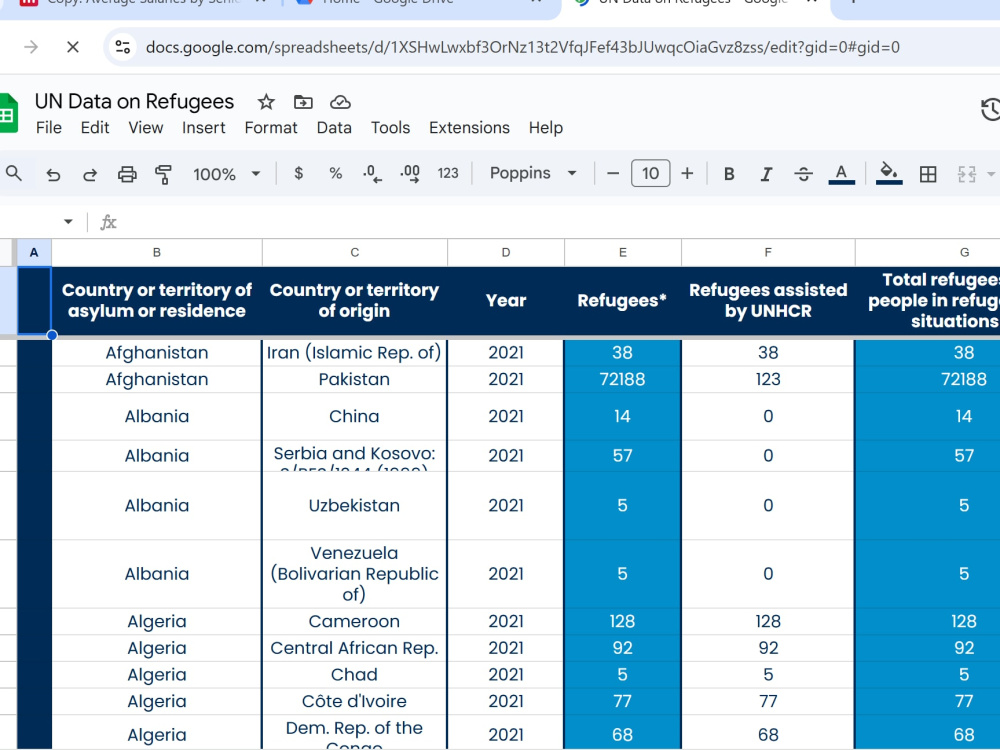
Task: Open the Format menu
Action: (x=270, y=128)
